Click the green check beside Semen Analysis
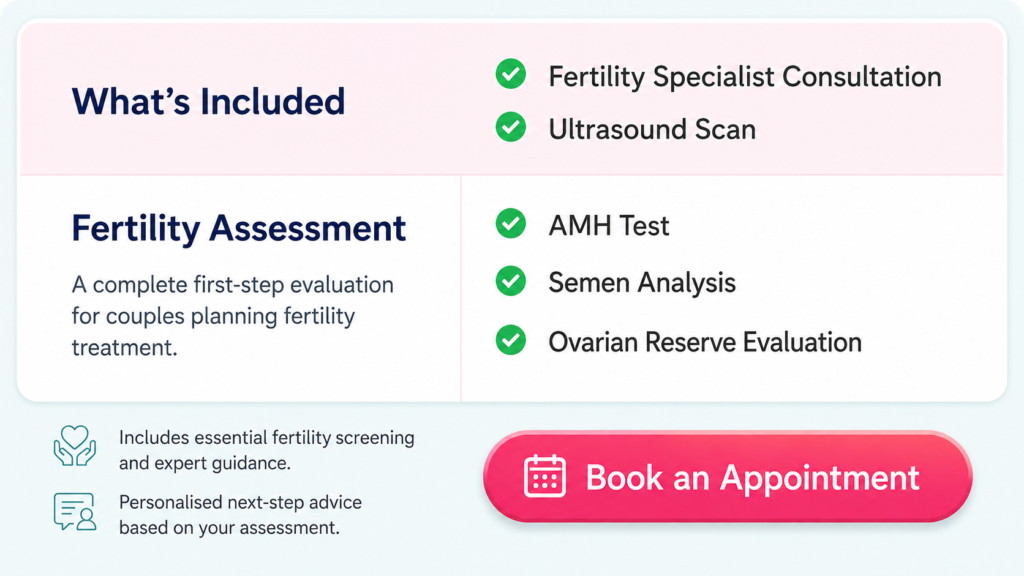Viewport: 1024px width, 576px height. pyautogui.click(x=511, y=281)
